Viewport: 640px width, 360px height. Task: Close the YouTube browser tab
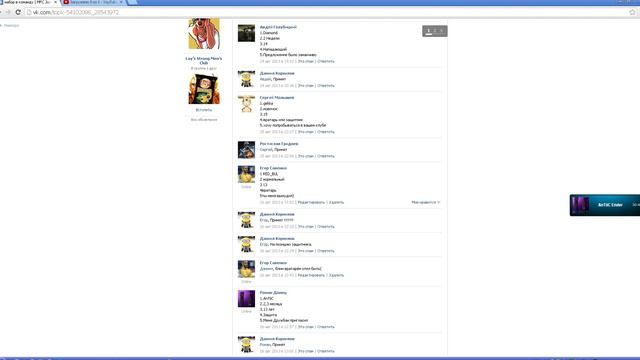pos(121,2)
